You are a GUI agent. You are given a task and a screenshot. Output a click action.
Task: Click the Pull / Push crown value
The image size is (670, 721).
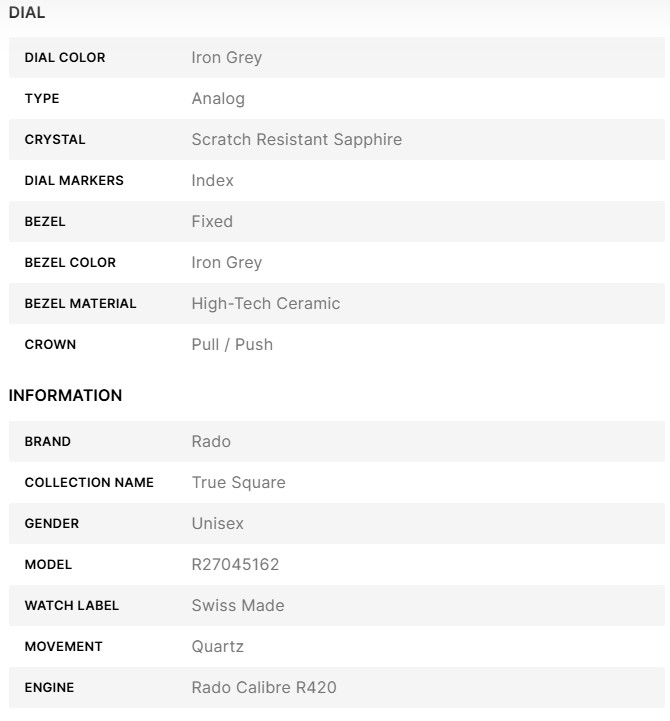click(x=232, y=344)
